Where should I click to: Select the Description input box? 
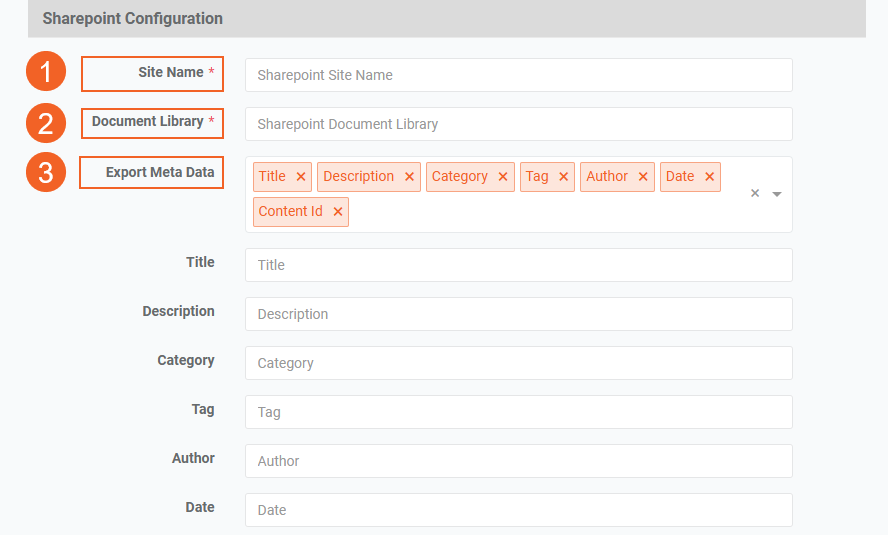pyautogui.click(x=518, y=314)
